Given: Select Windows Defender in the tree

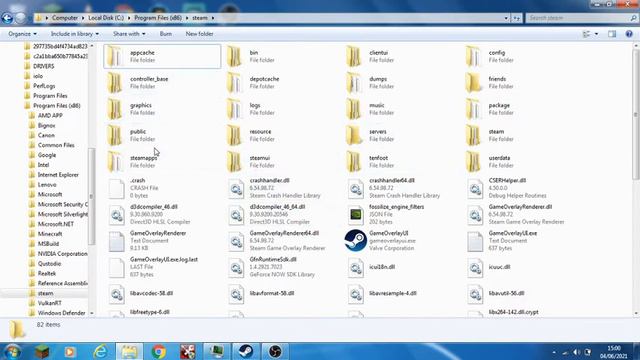Looking at the screenshot, I should (x=61, y=313).
